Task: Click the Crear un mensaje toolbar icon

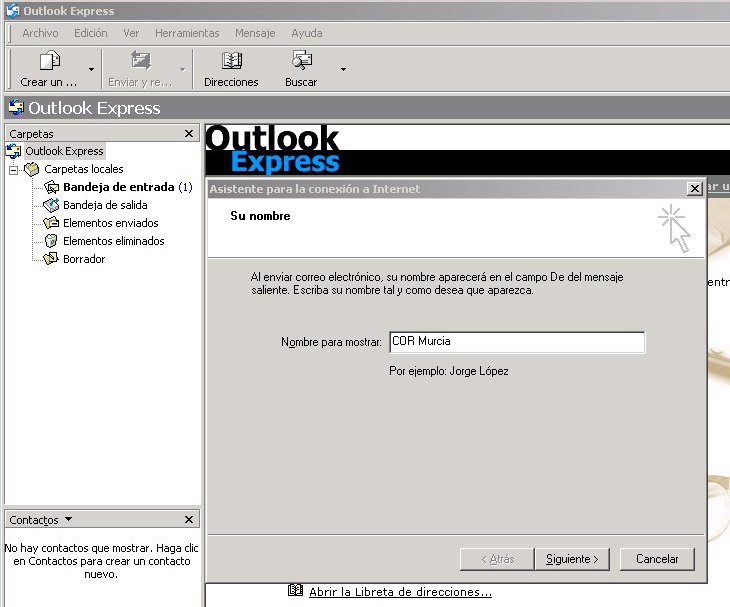Action: tap(48, 62)
